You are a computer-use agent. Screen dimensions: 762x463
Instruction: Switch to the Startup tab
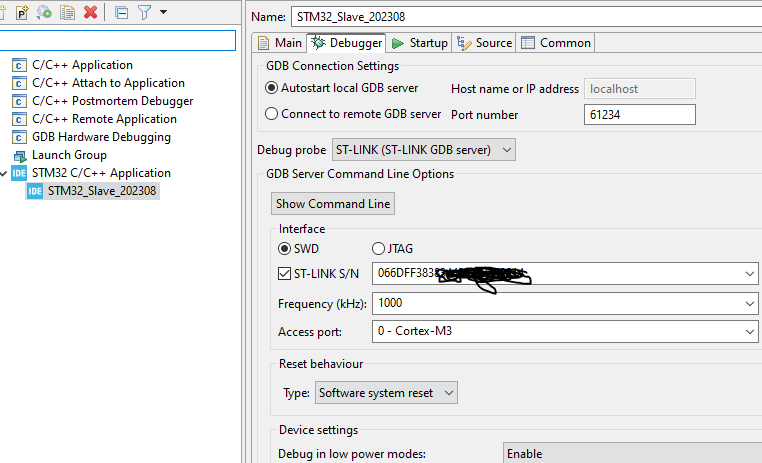[x=419, y=43]
